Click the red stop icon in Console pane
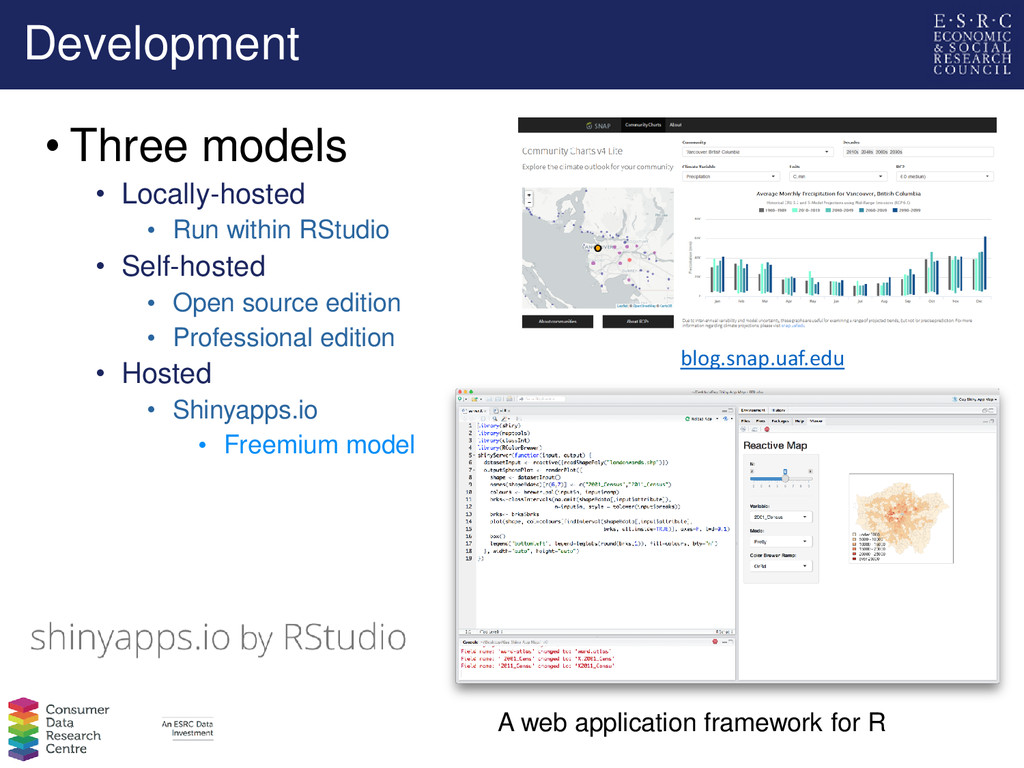The height and width of the screenshot is (768, 1024). click(x=714, y=642)
